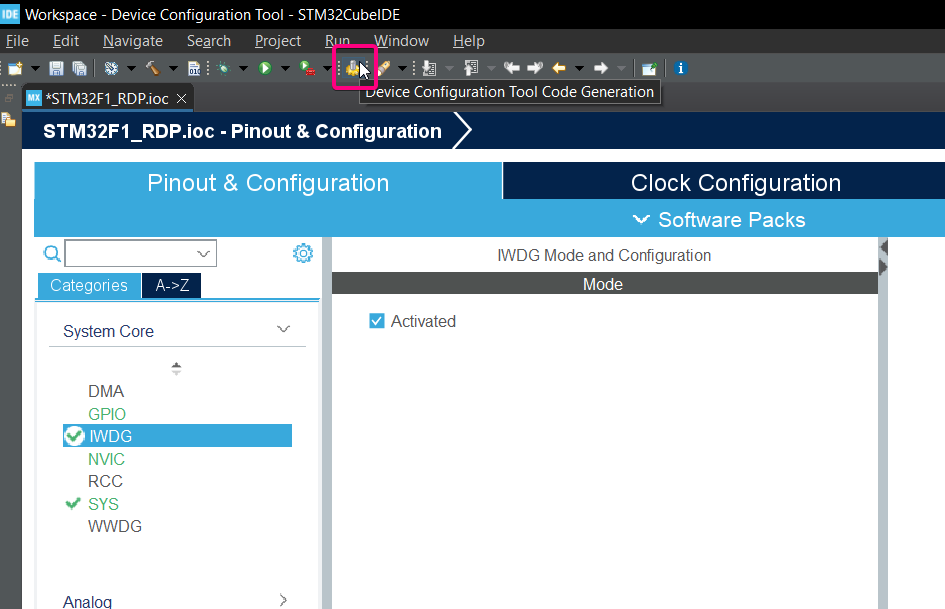Image resolution: width=945 pixels, height=609 pixels.
Task: Click the peripheral search input field
Action: pyautogui.click(x=140, y=254)
